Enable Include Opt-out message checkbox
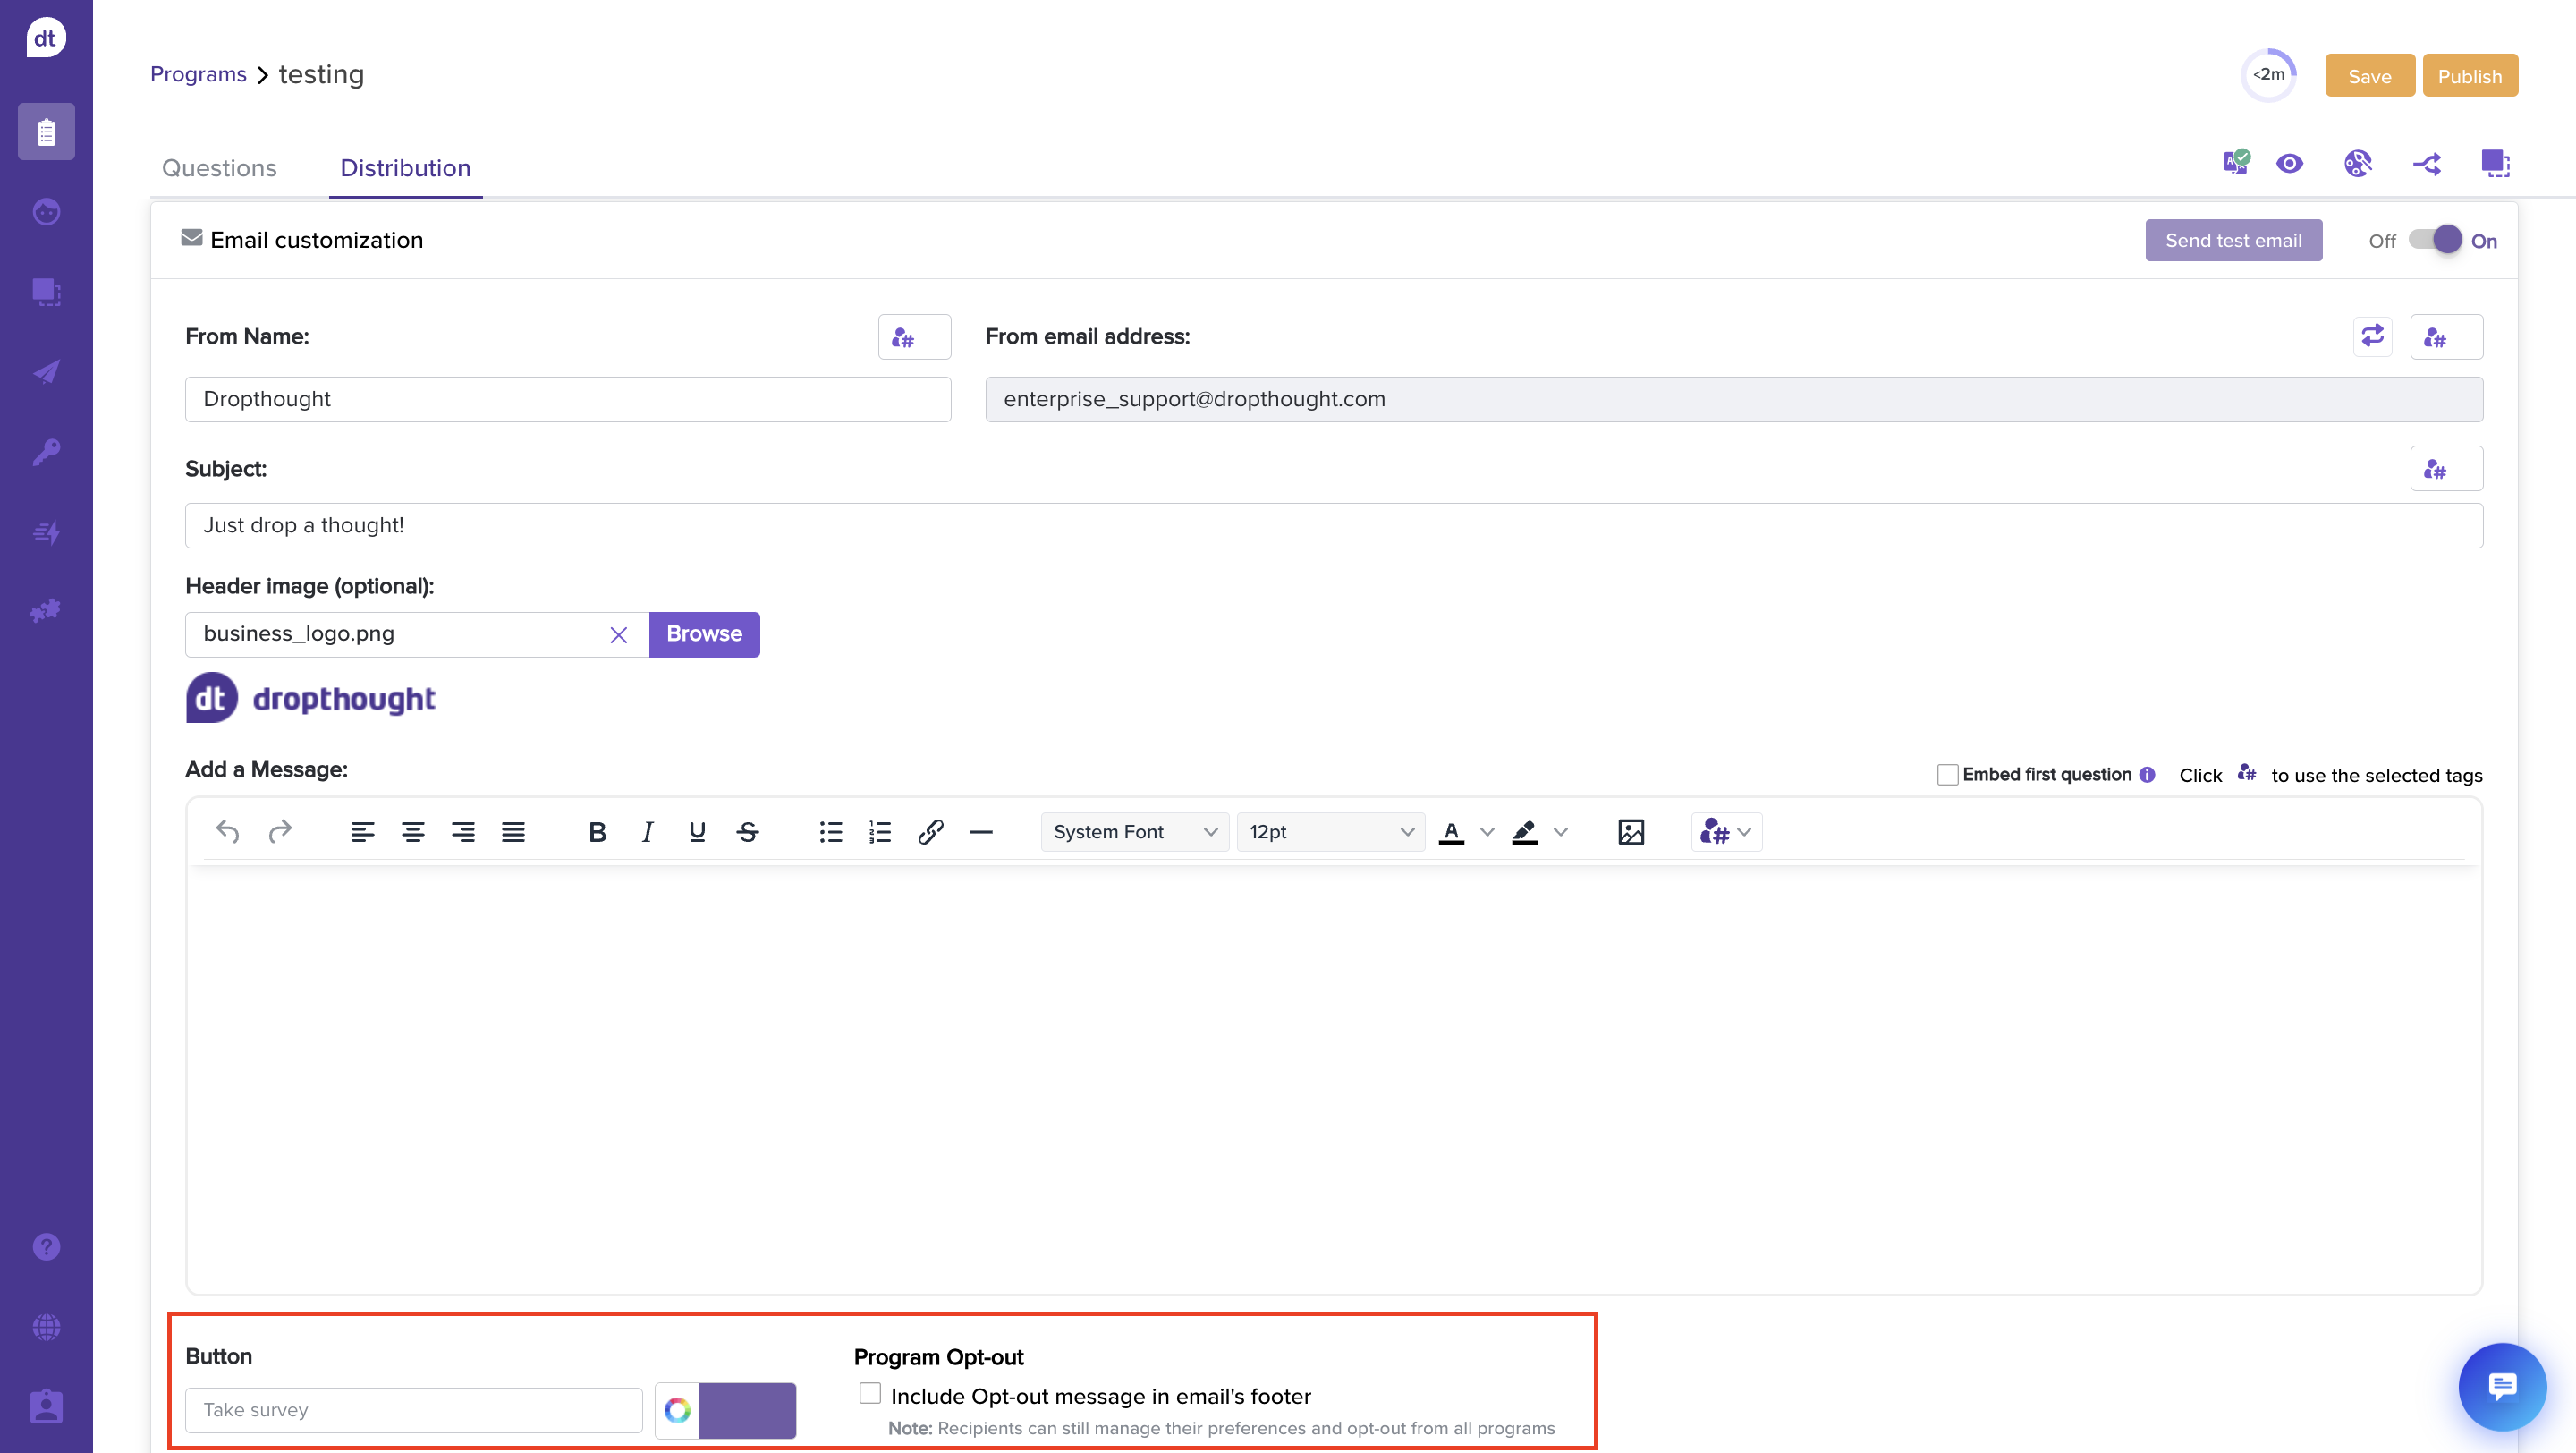Image resolution: width=2576 pixels, height=1453 pixels. [x=870, y=1394]
